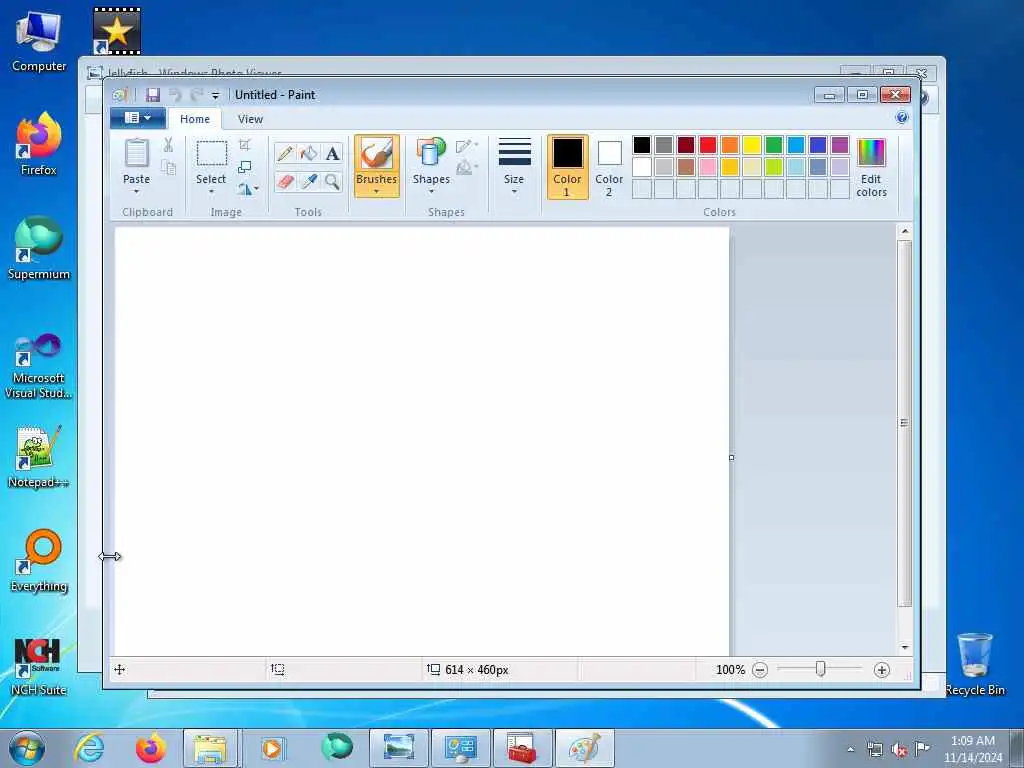Click zoom in plus button

[882, 670]
